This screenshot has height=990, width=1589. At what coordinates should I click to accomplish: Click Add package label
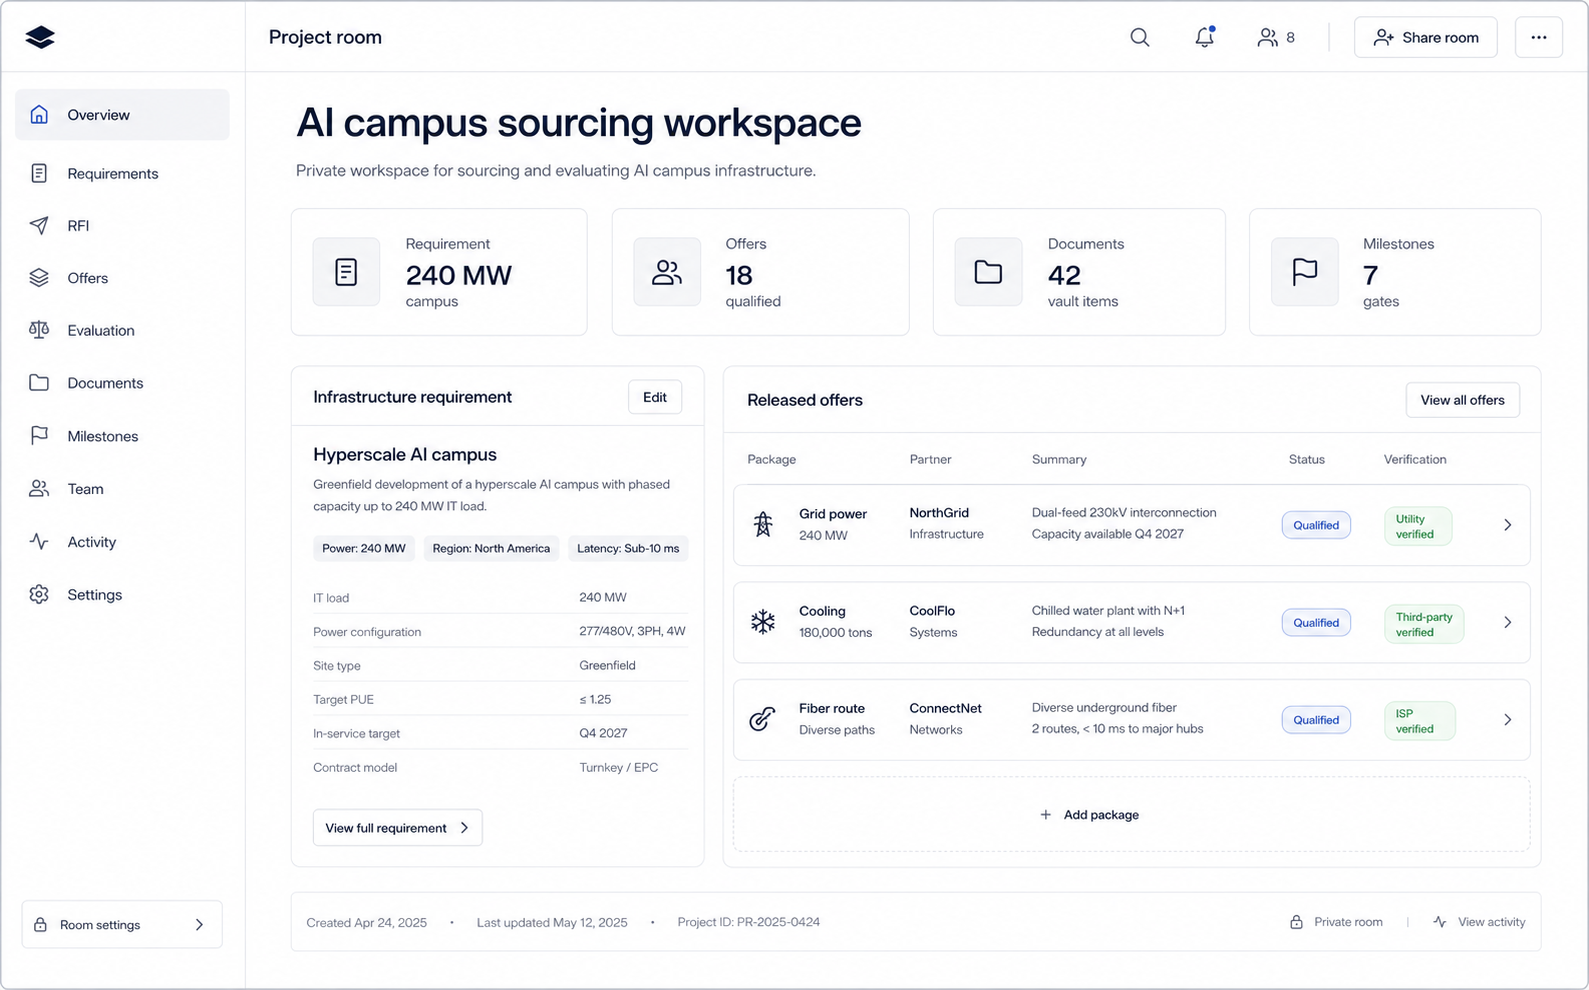point(1101,815)
